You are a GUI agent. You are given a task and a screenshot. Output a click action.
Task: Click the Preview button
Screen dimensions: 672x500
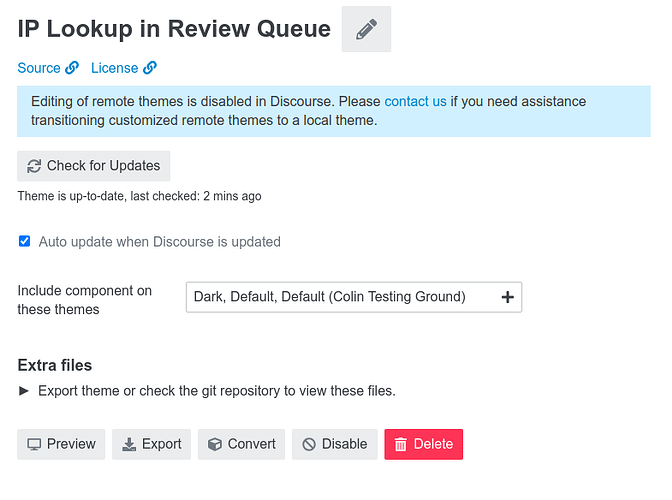(61, 444)
